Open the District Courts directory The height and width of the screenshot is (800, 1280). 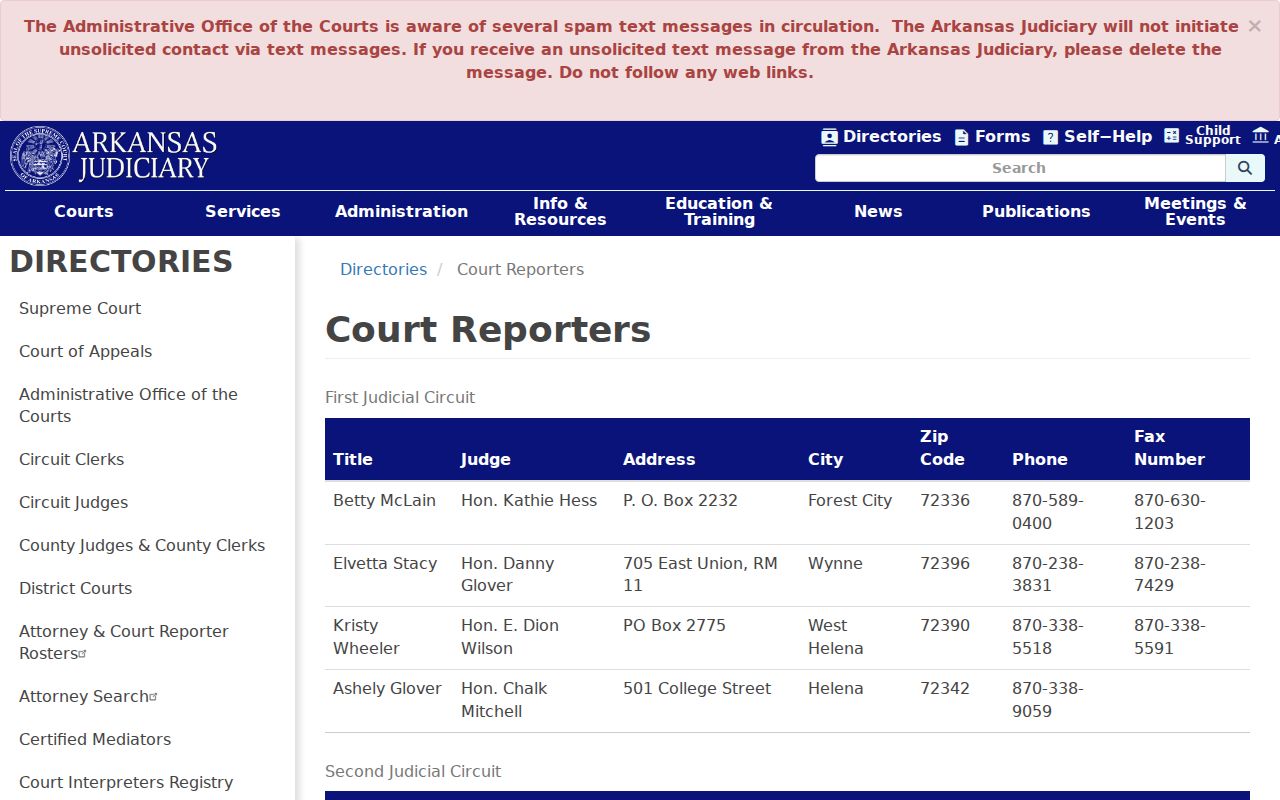75,588
